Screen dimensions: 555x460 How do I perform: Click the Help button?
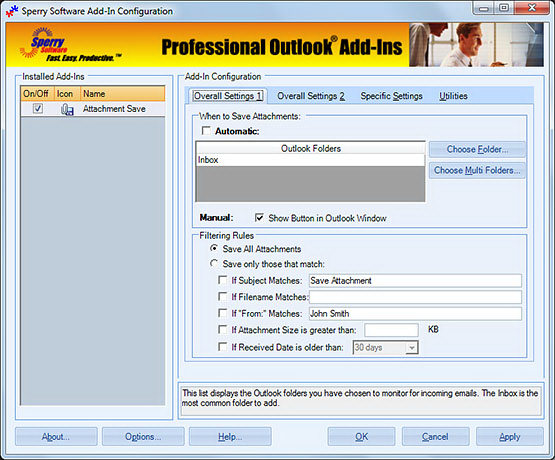[x=230, y=437]
